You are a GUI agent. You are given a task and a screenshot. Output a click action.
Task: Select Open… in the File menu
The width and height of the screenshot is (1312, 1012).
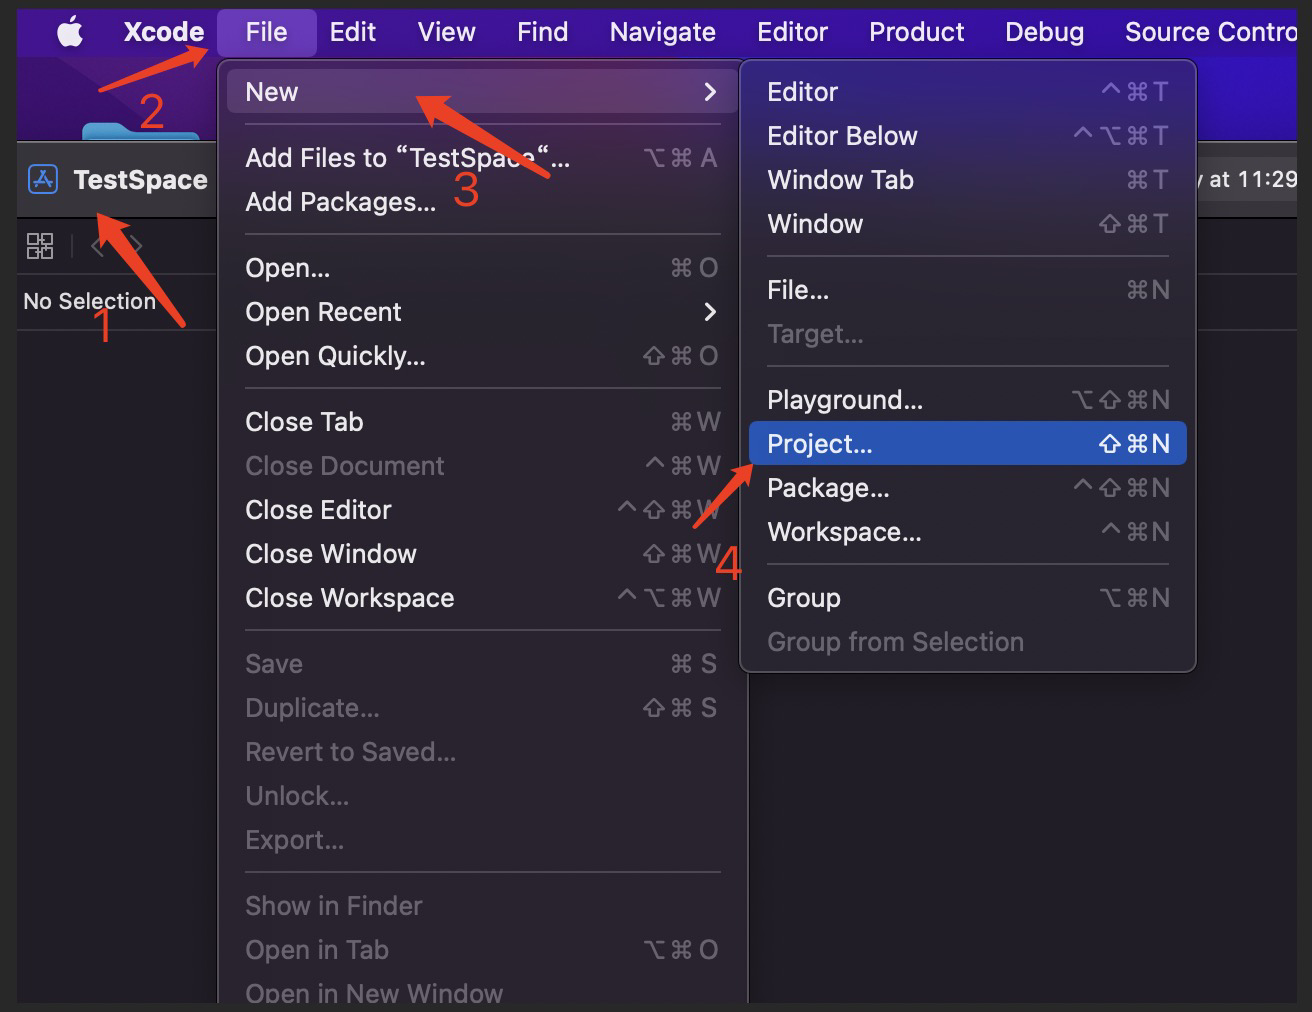point(482,268)
